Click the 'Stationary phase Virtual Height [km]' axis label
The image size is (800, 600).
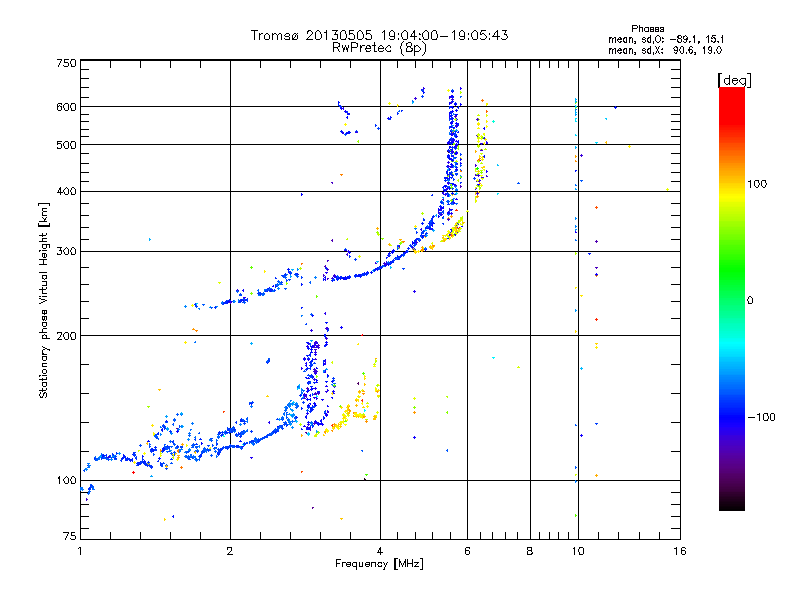[x=44, y=300]
